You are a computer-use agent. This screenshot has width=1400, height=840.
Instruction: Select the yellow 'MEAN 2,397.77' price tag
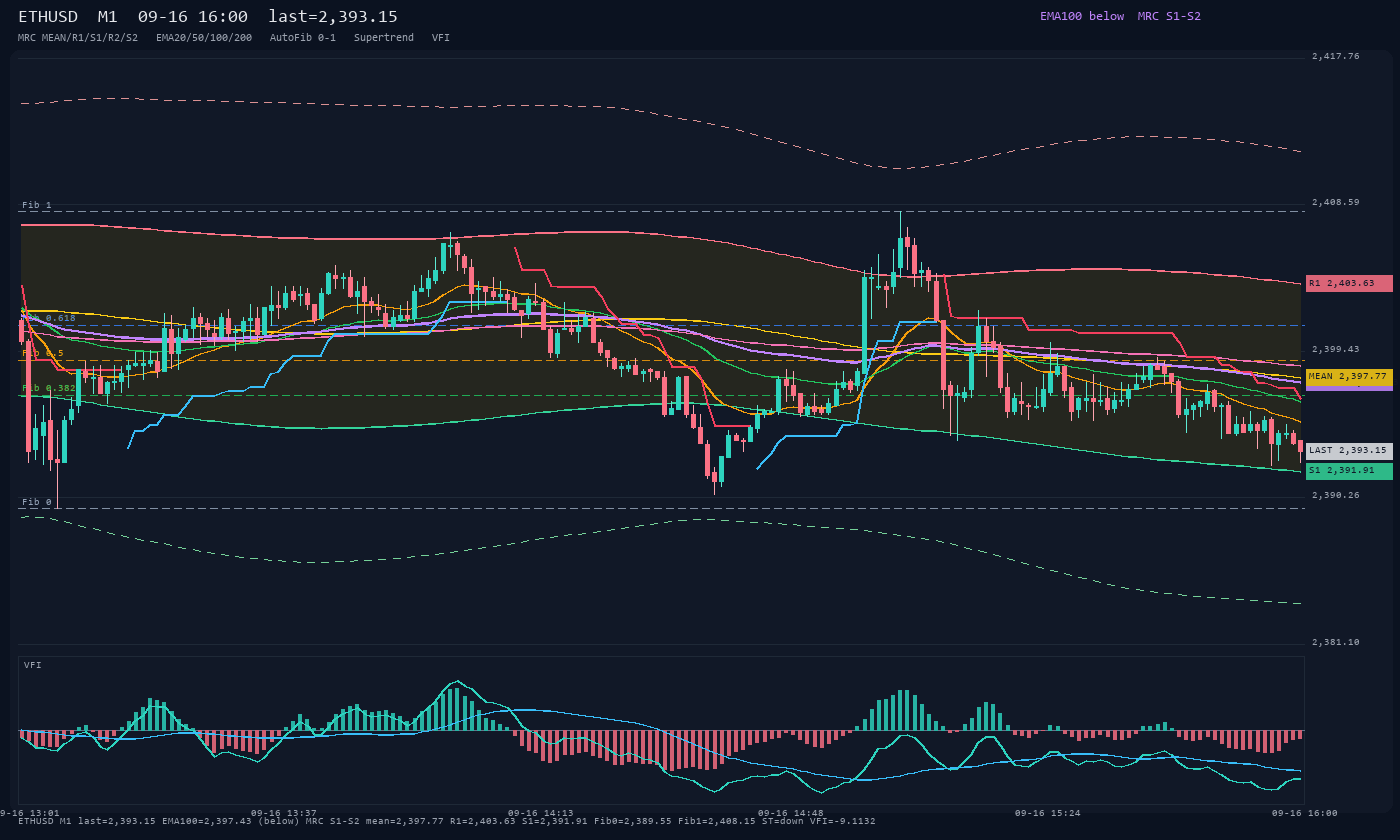point(1349,377)
